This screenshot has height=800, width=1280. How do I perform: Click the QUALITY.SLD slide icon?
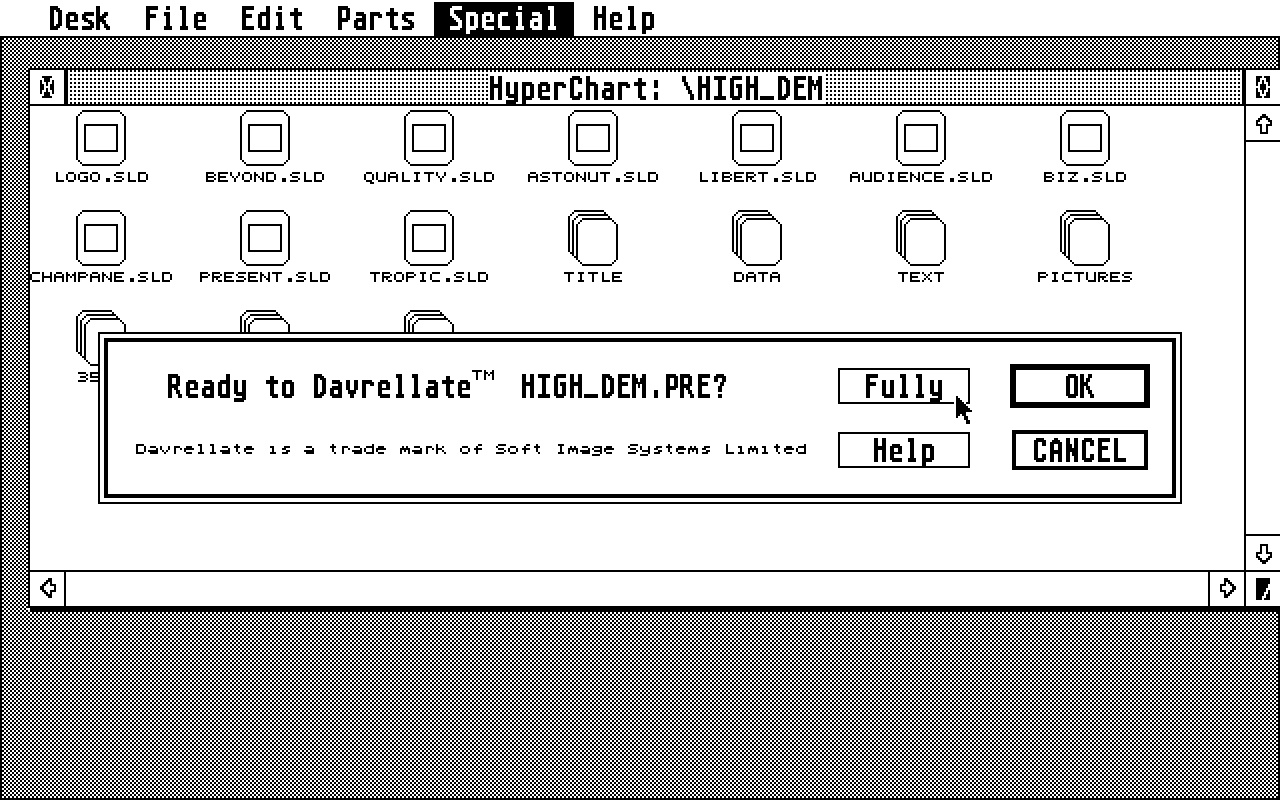tap(429, 138)
